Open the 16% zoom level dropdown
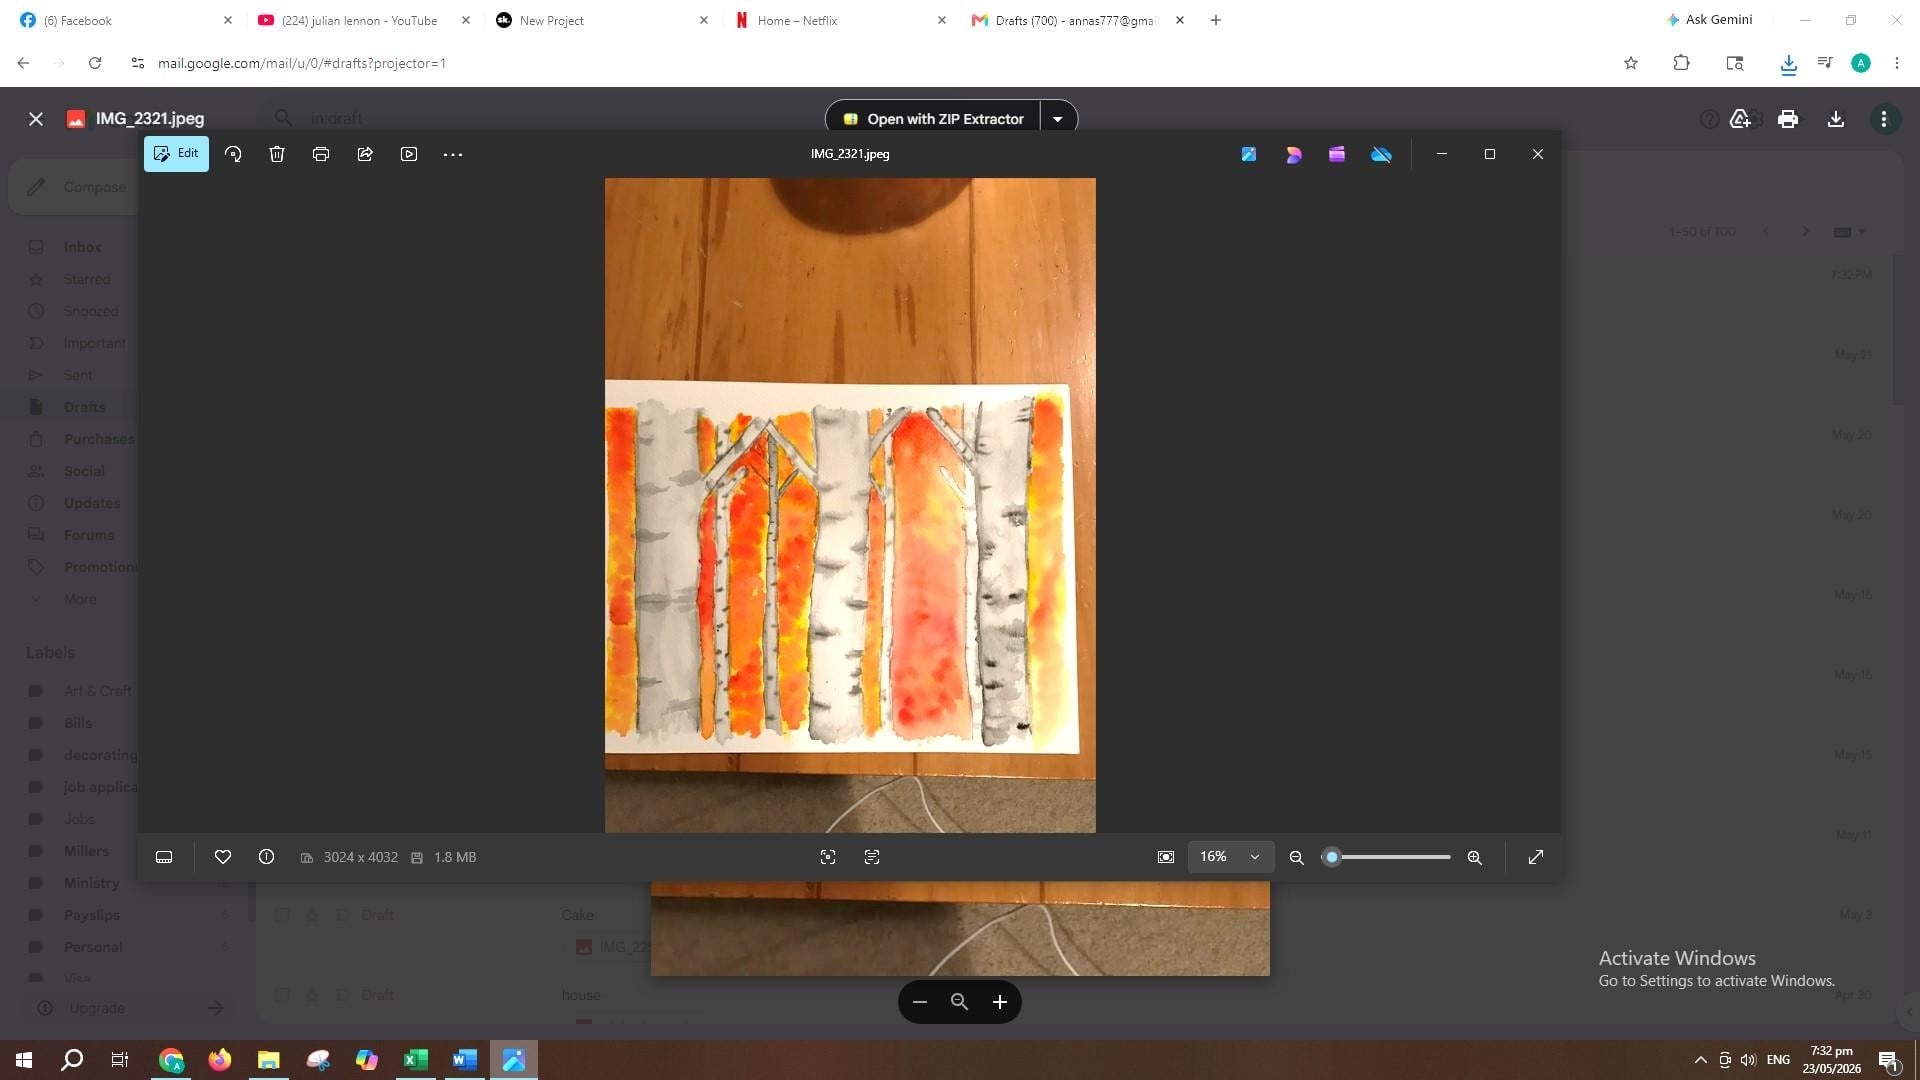The width and height of the screenshot is (1920, 1080). tap(1230, 857)
